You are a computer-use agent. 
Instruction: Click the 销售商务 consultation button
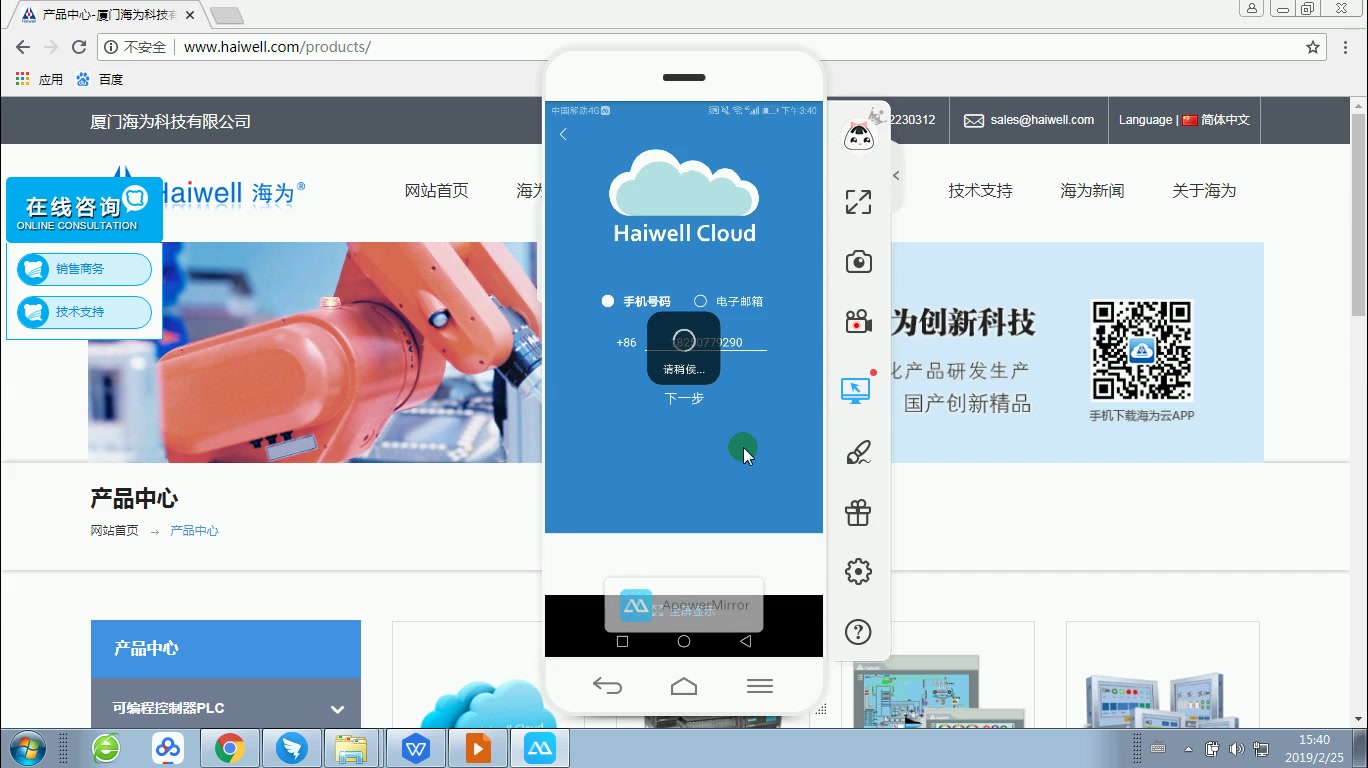85,269
